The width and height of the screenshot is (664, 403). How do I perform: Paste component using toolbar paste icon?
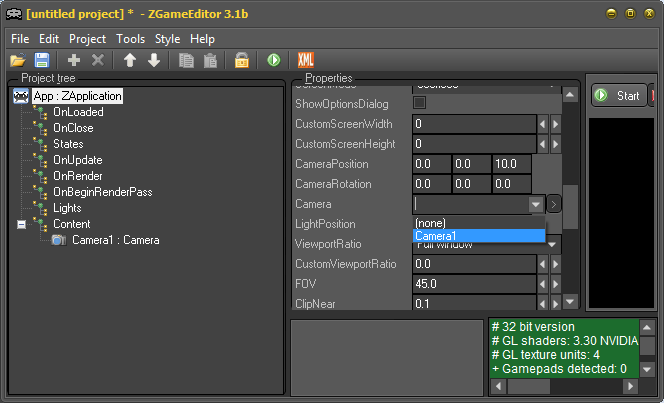click(x=210, y=60)
